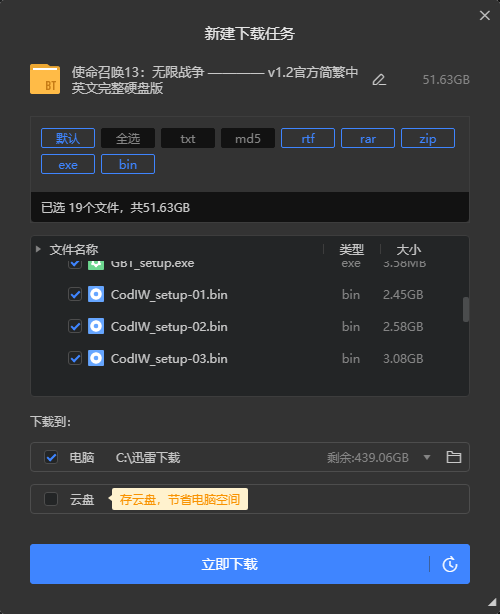Screen dimensions: 500x614
Task: Toggle the md5 file type filter
Action: click(x=247, y=138)
